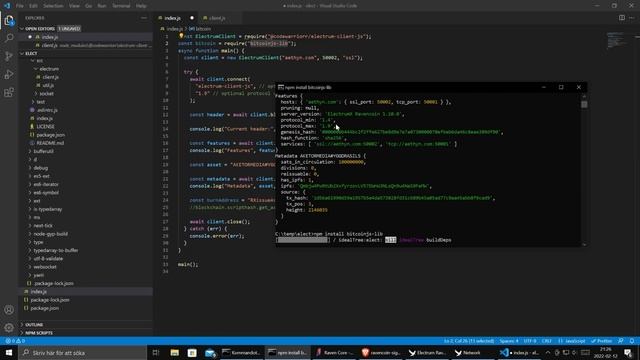Expand the typedarray-to-buffer folder

30,250
